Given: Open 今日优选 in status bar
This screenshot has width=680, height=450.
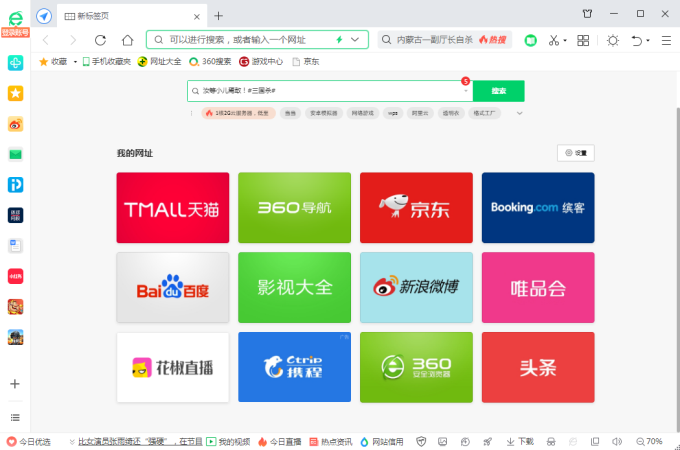Looking at the screenshot, I should point(29,442).
